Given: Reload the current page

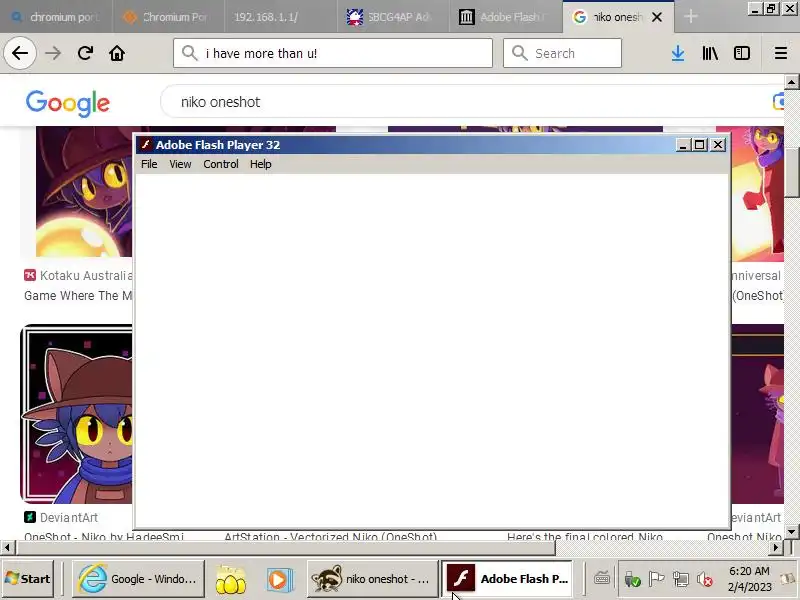Looking at the screenshot, I should pos(85,53).
